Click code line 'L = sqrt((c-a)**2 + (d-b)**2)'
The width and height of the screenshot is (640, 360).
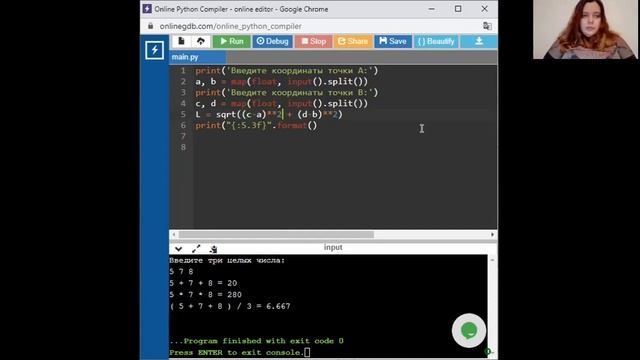[269, 114]
